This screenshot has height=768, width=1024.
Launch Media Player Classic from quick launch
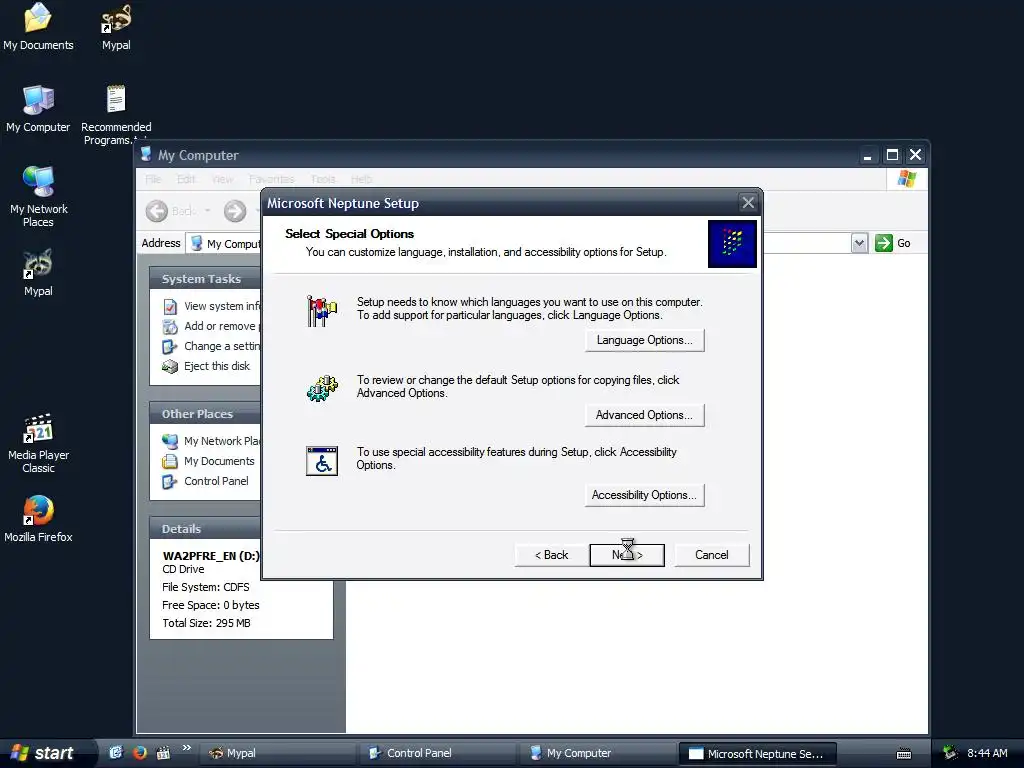[x=163, y=753]
